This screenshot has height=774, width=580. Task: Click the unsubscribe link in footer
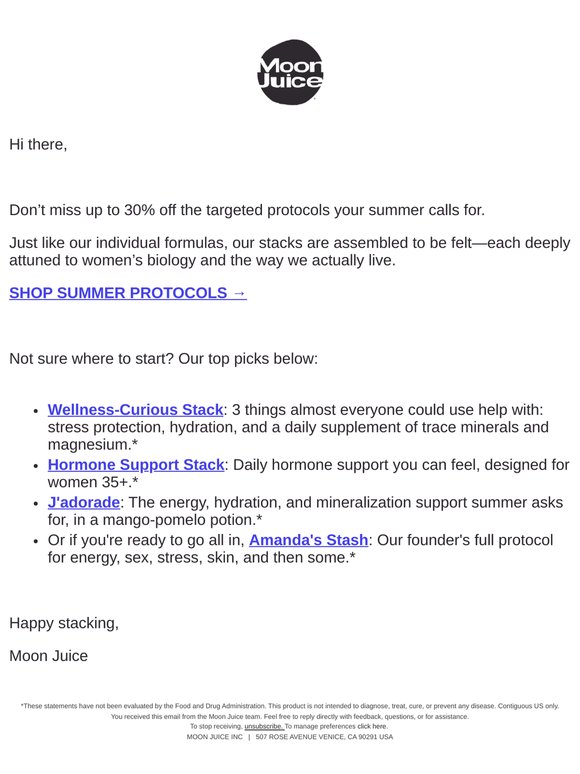tap(264, 726)
